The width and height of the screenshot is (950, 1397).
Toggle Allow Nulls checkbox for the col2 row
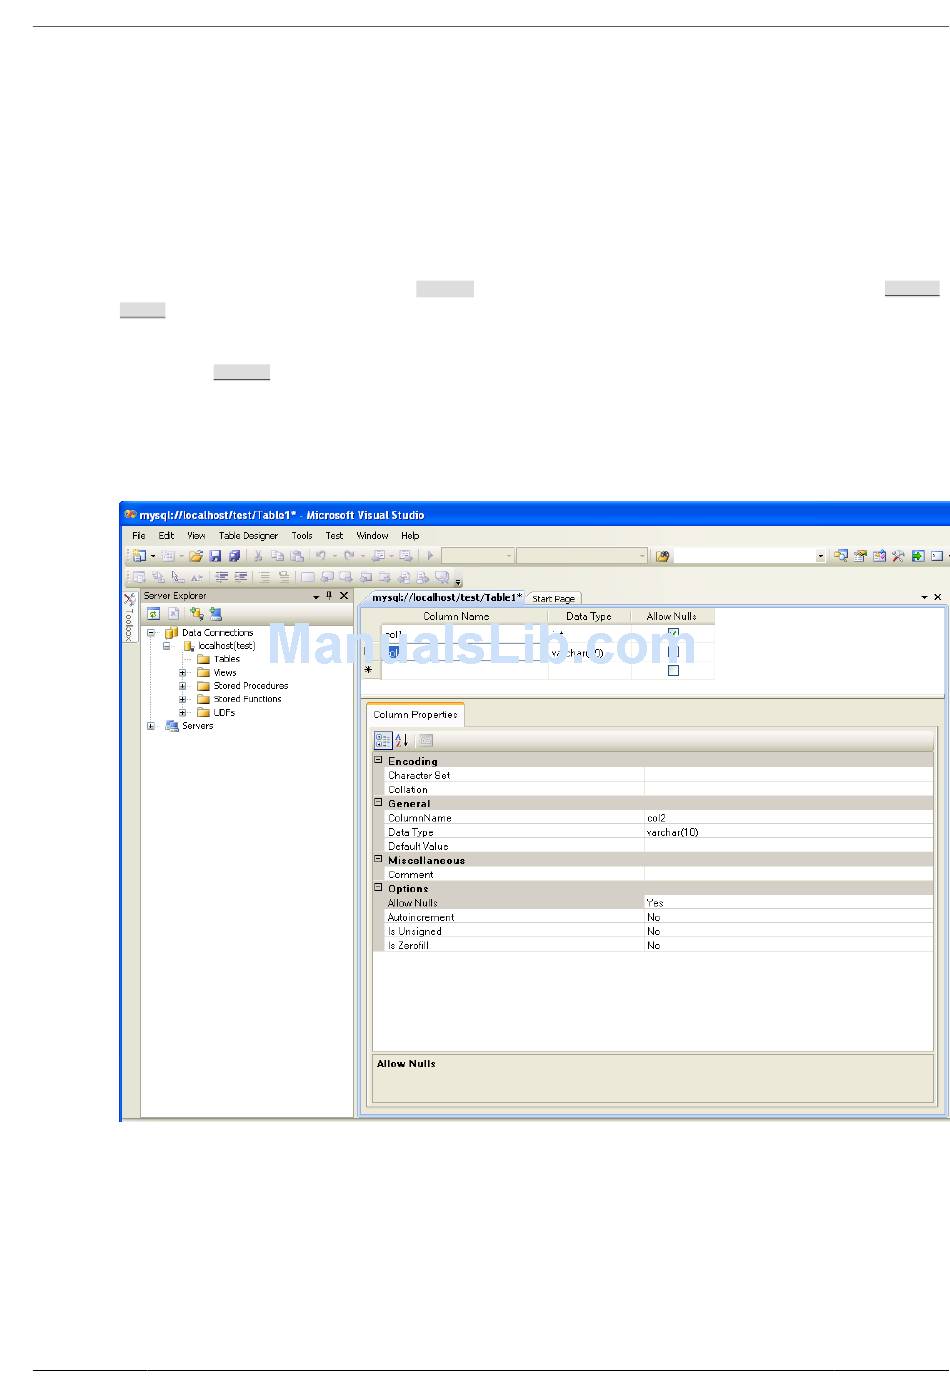point(673,652)
